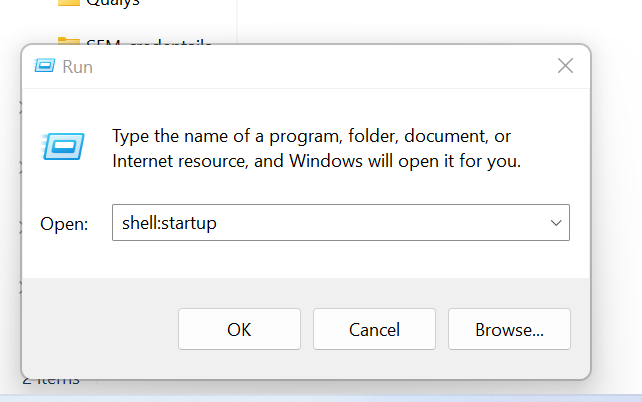Close the Run dialog with X
The width and height of the screenshot is (642, 402).
tap(565, 66)
